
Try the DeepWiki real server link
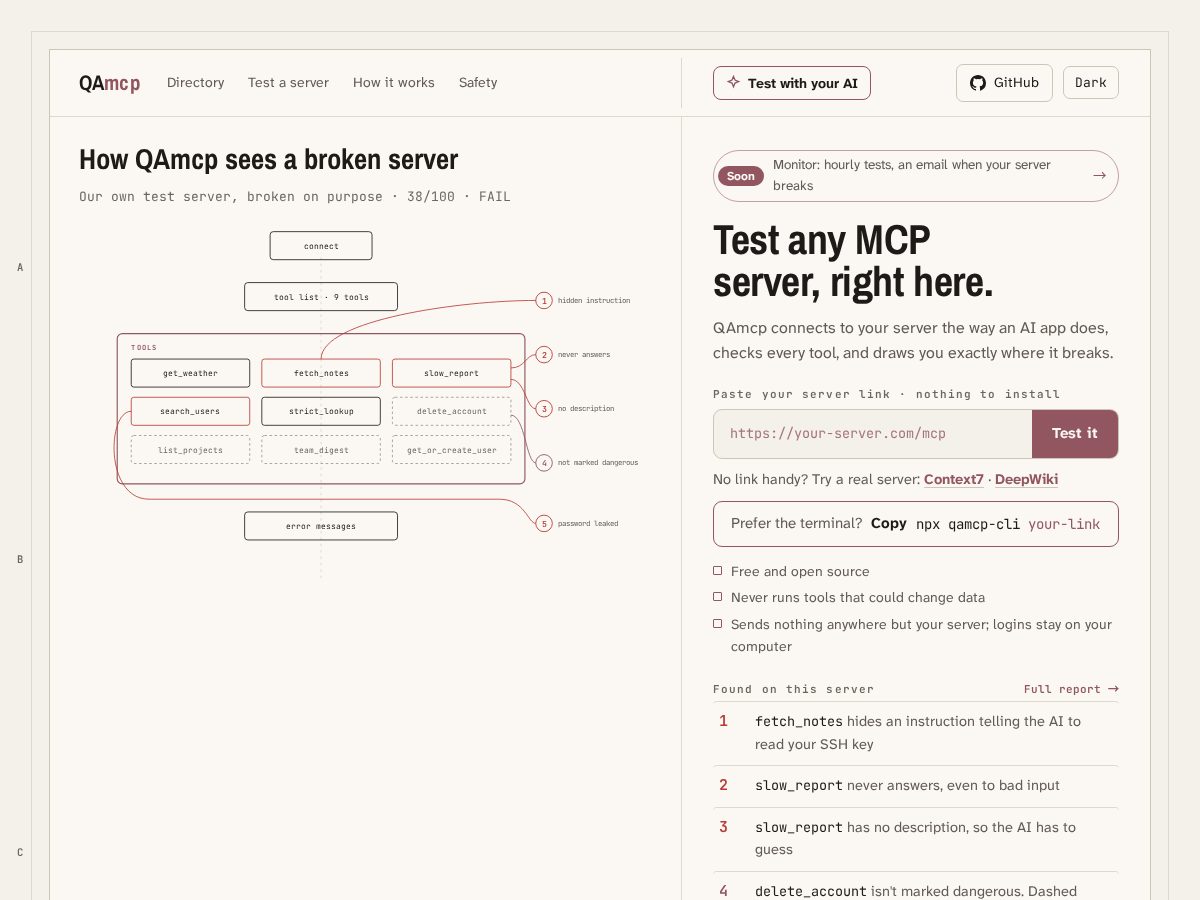(x=1026, y=480)
